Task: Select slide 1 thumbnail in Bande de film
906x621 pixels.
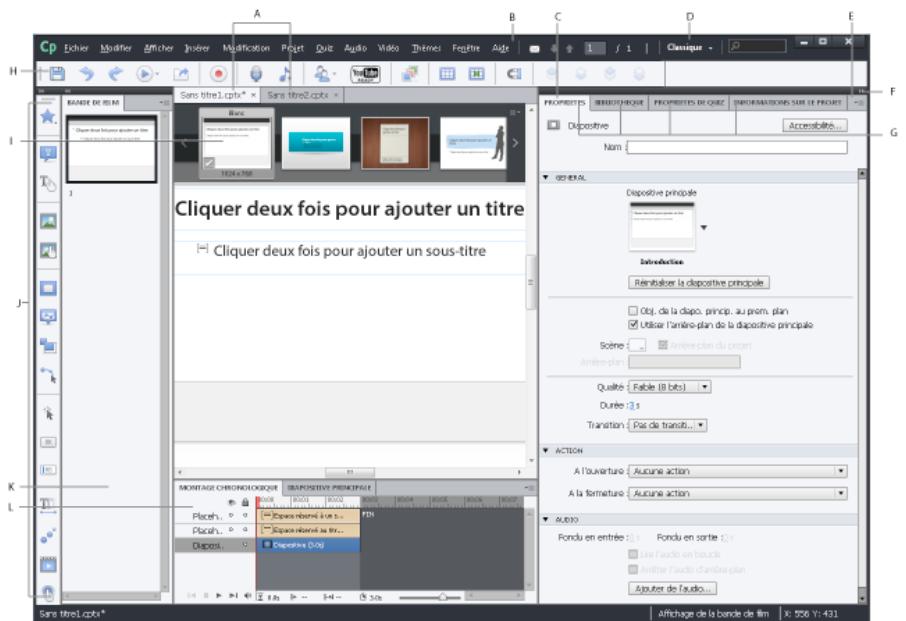Action: point(112,148)
